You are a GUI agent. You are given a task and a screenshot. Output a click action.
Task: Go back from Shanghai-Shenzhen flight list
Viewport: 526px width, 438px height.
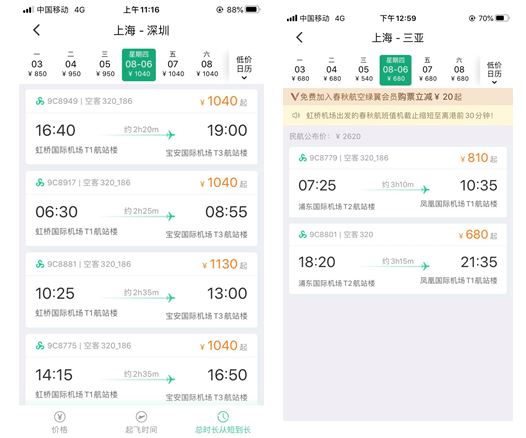(37, 30)
